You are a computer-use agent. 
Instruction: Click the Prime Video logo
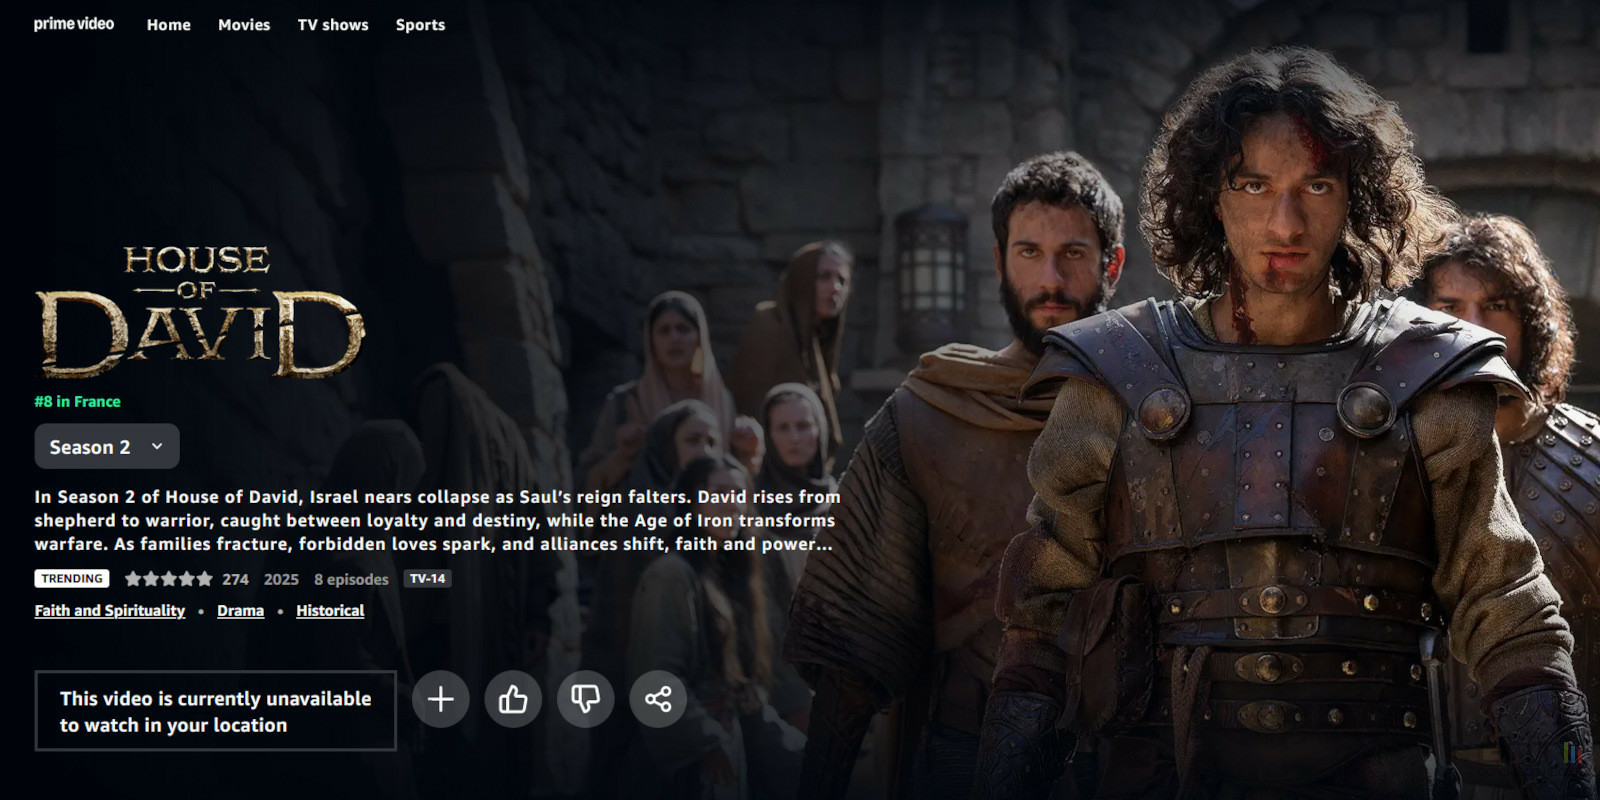tap(74, 24)
